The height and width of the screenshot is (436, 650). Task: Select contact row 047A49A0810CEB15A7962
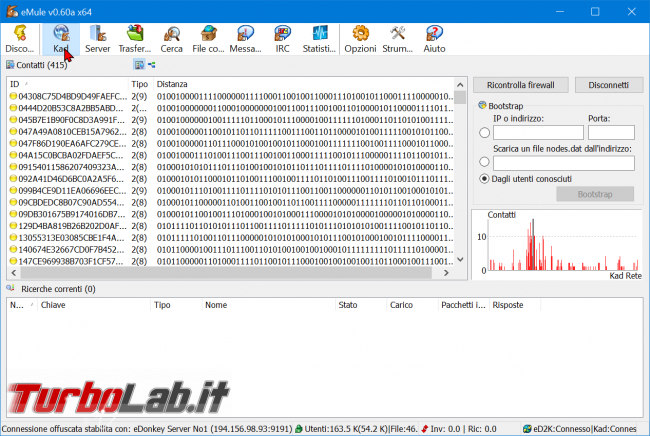click(x=230, y=132)
